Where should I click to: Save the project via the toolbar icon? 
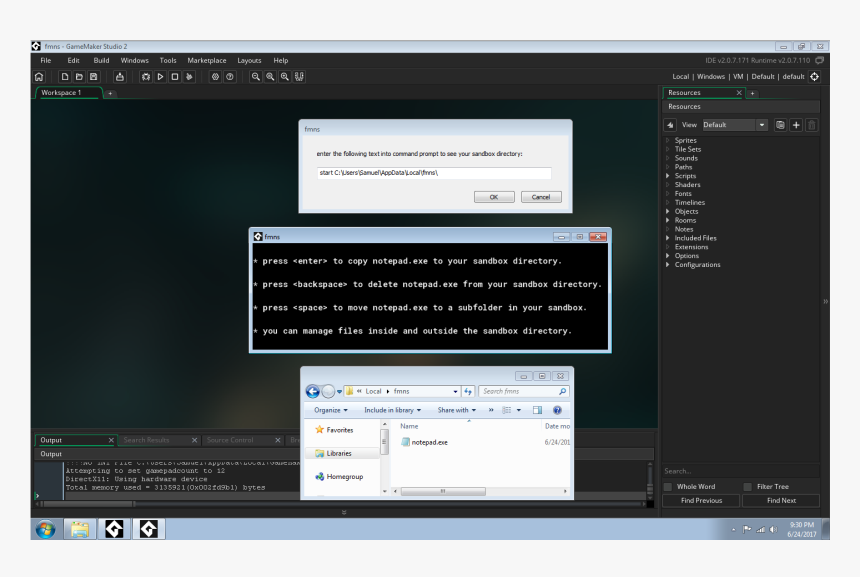tap(93, 77)
